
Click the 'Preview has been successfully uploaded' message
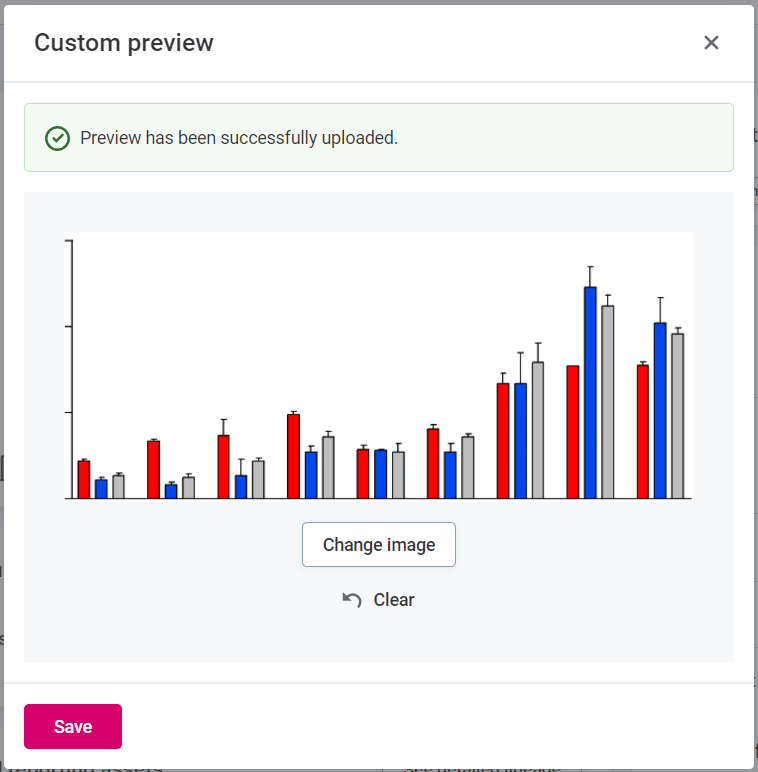click(239, 138)
